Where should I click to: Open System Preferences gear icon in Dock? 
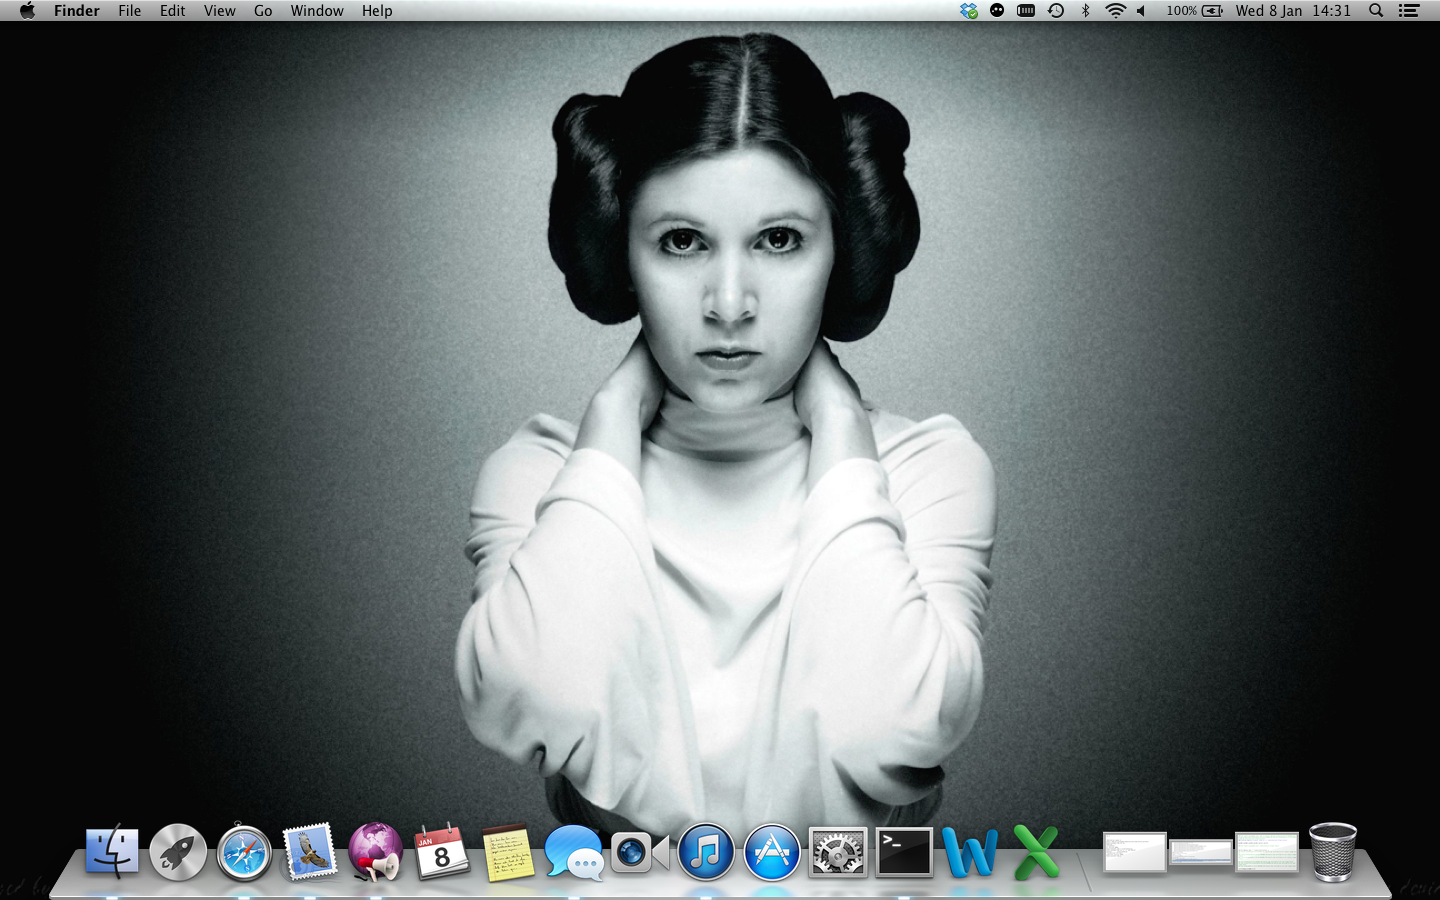pos(838,853)
